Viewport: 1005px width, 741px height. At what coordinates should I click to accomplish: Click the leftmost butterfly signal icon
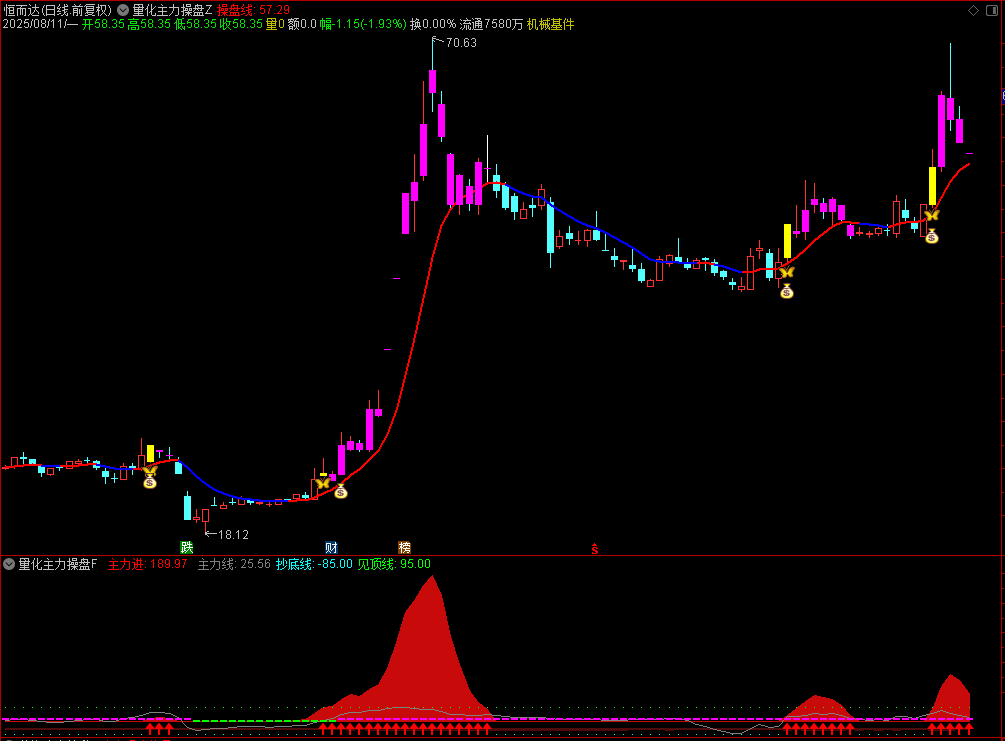(x=150, y=471)
